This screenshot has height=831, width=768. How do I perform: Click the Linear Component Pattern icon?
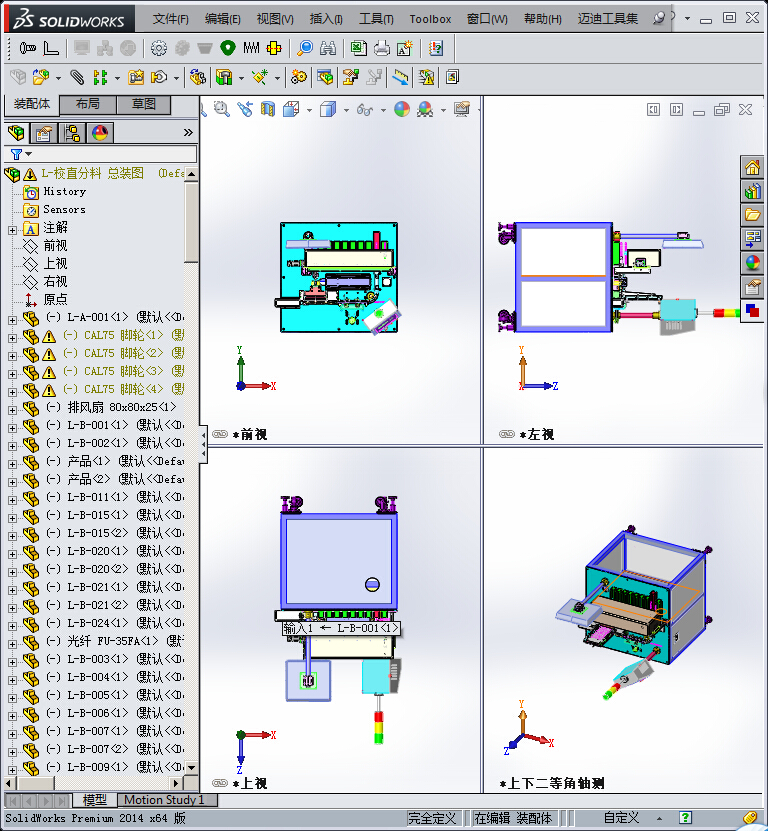[x=100, y=77]
